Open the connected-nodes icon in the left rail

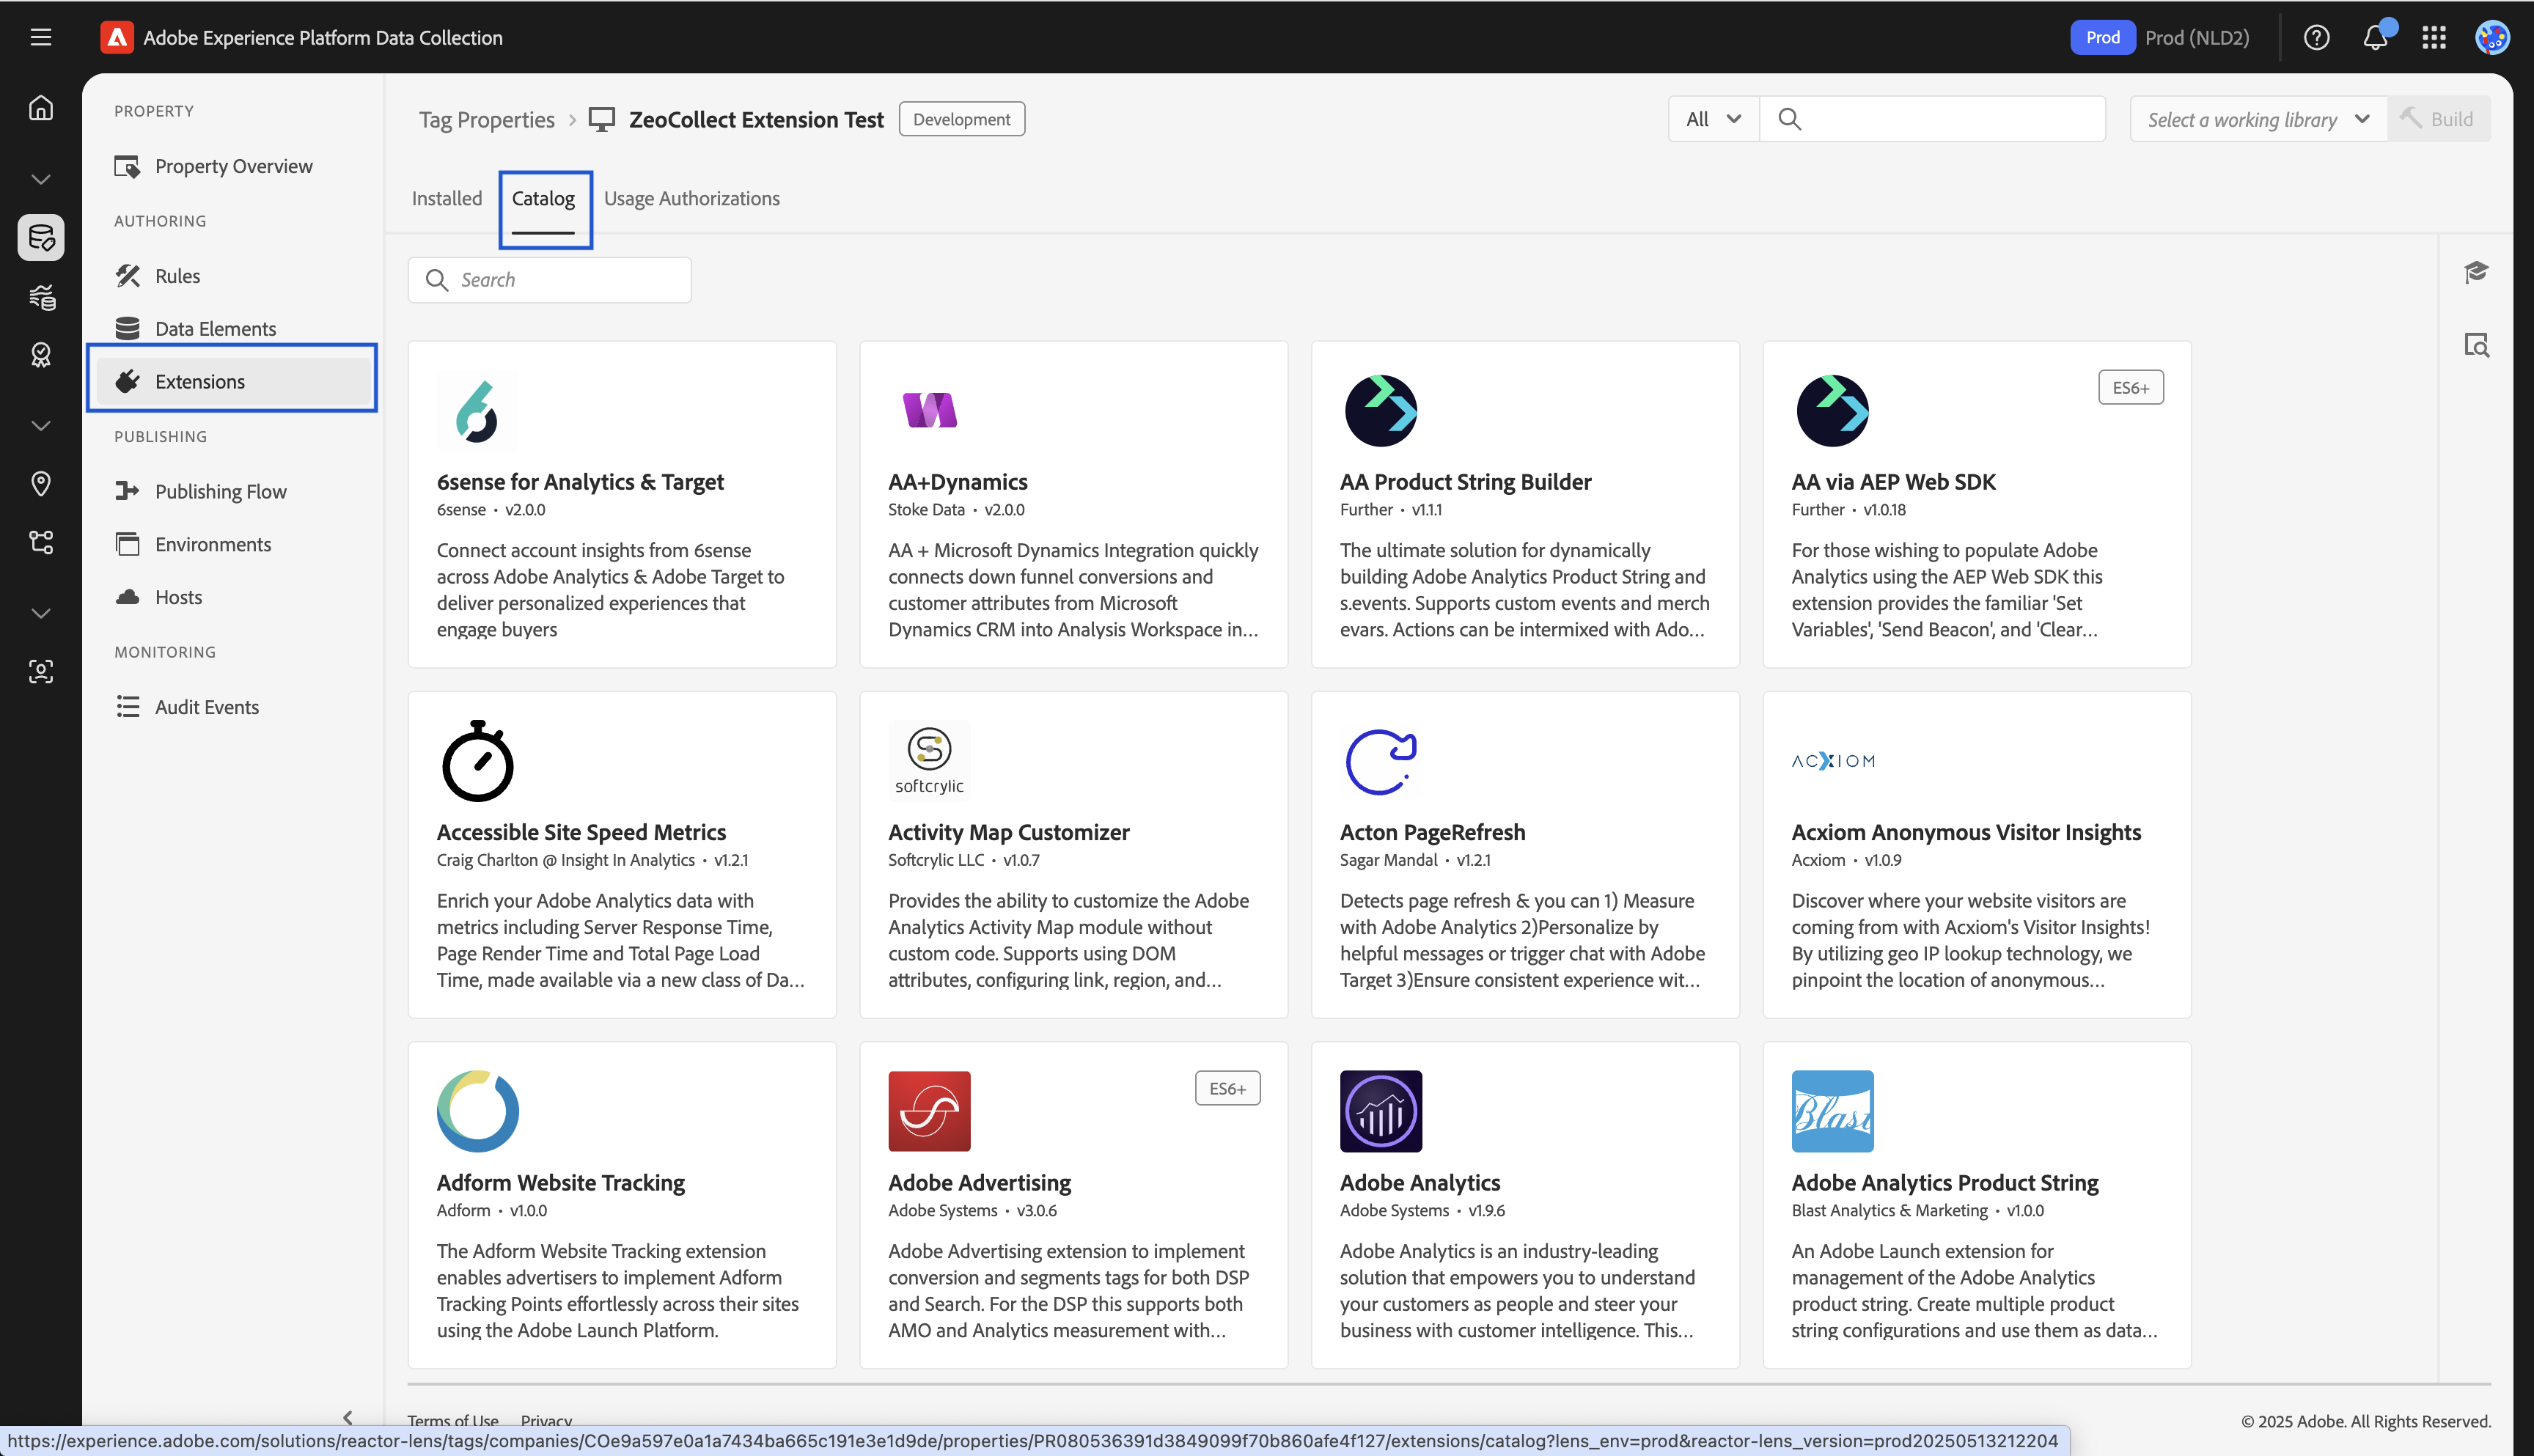click(40, 542)
